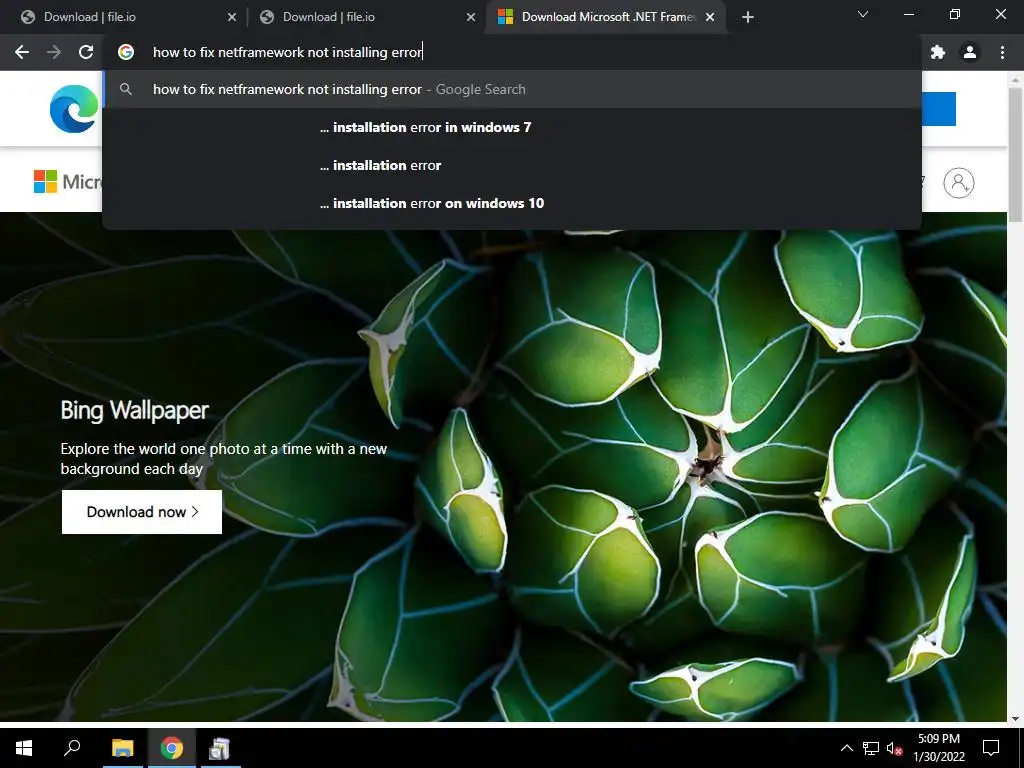Open the notification center icon
Viewport: 1024px width, 768px height.
pos(991,748)
